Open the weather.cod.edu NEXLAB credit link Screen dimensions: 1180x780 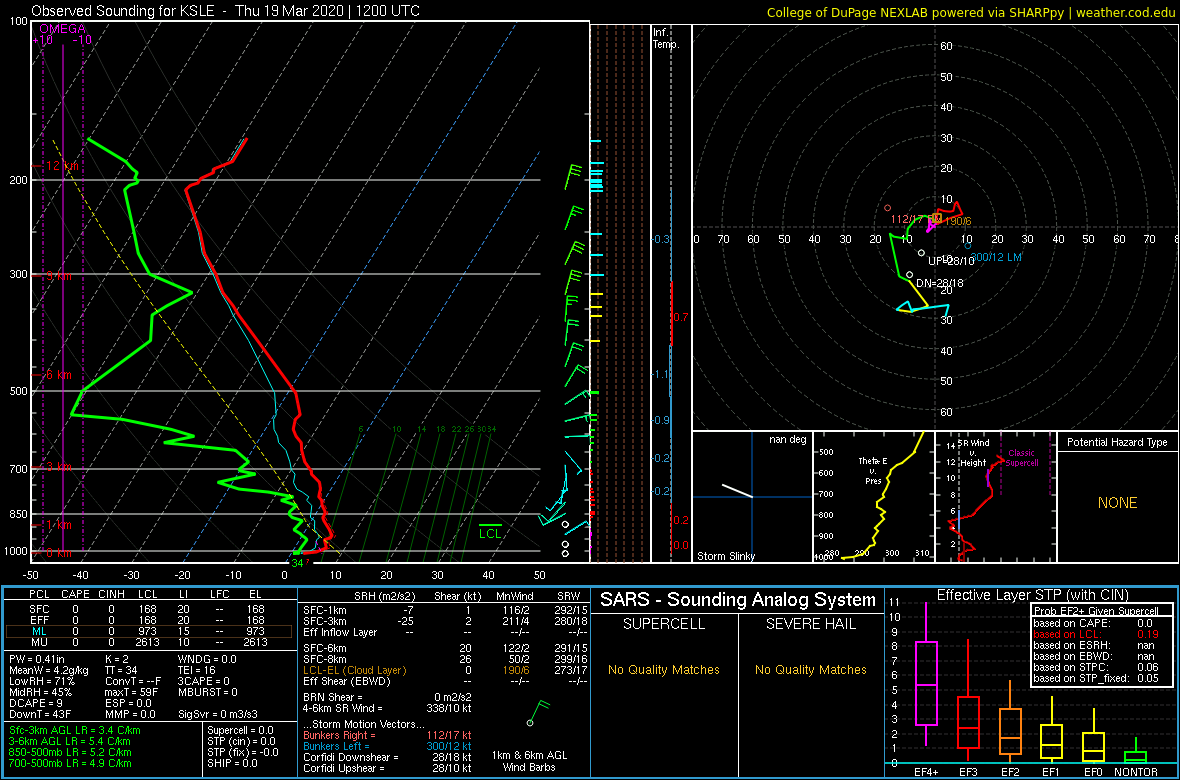(x=971, y=12)
